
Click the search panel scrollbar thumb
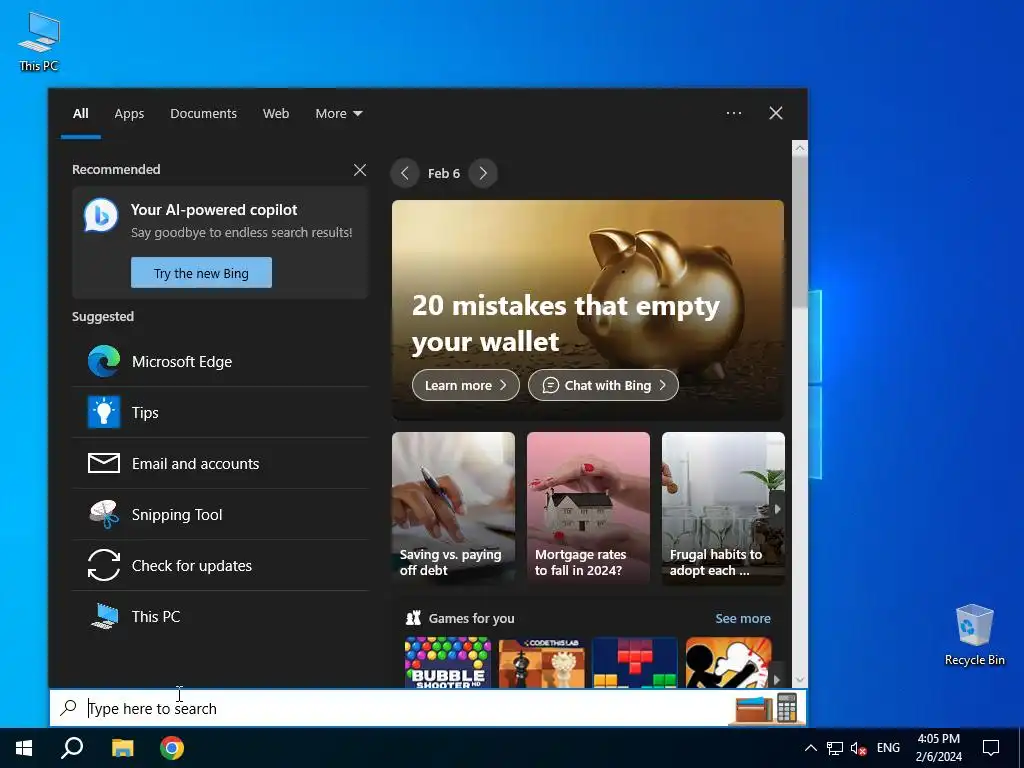pyautogui.click(x=799, y=232)
